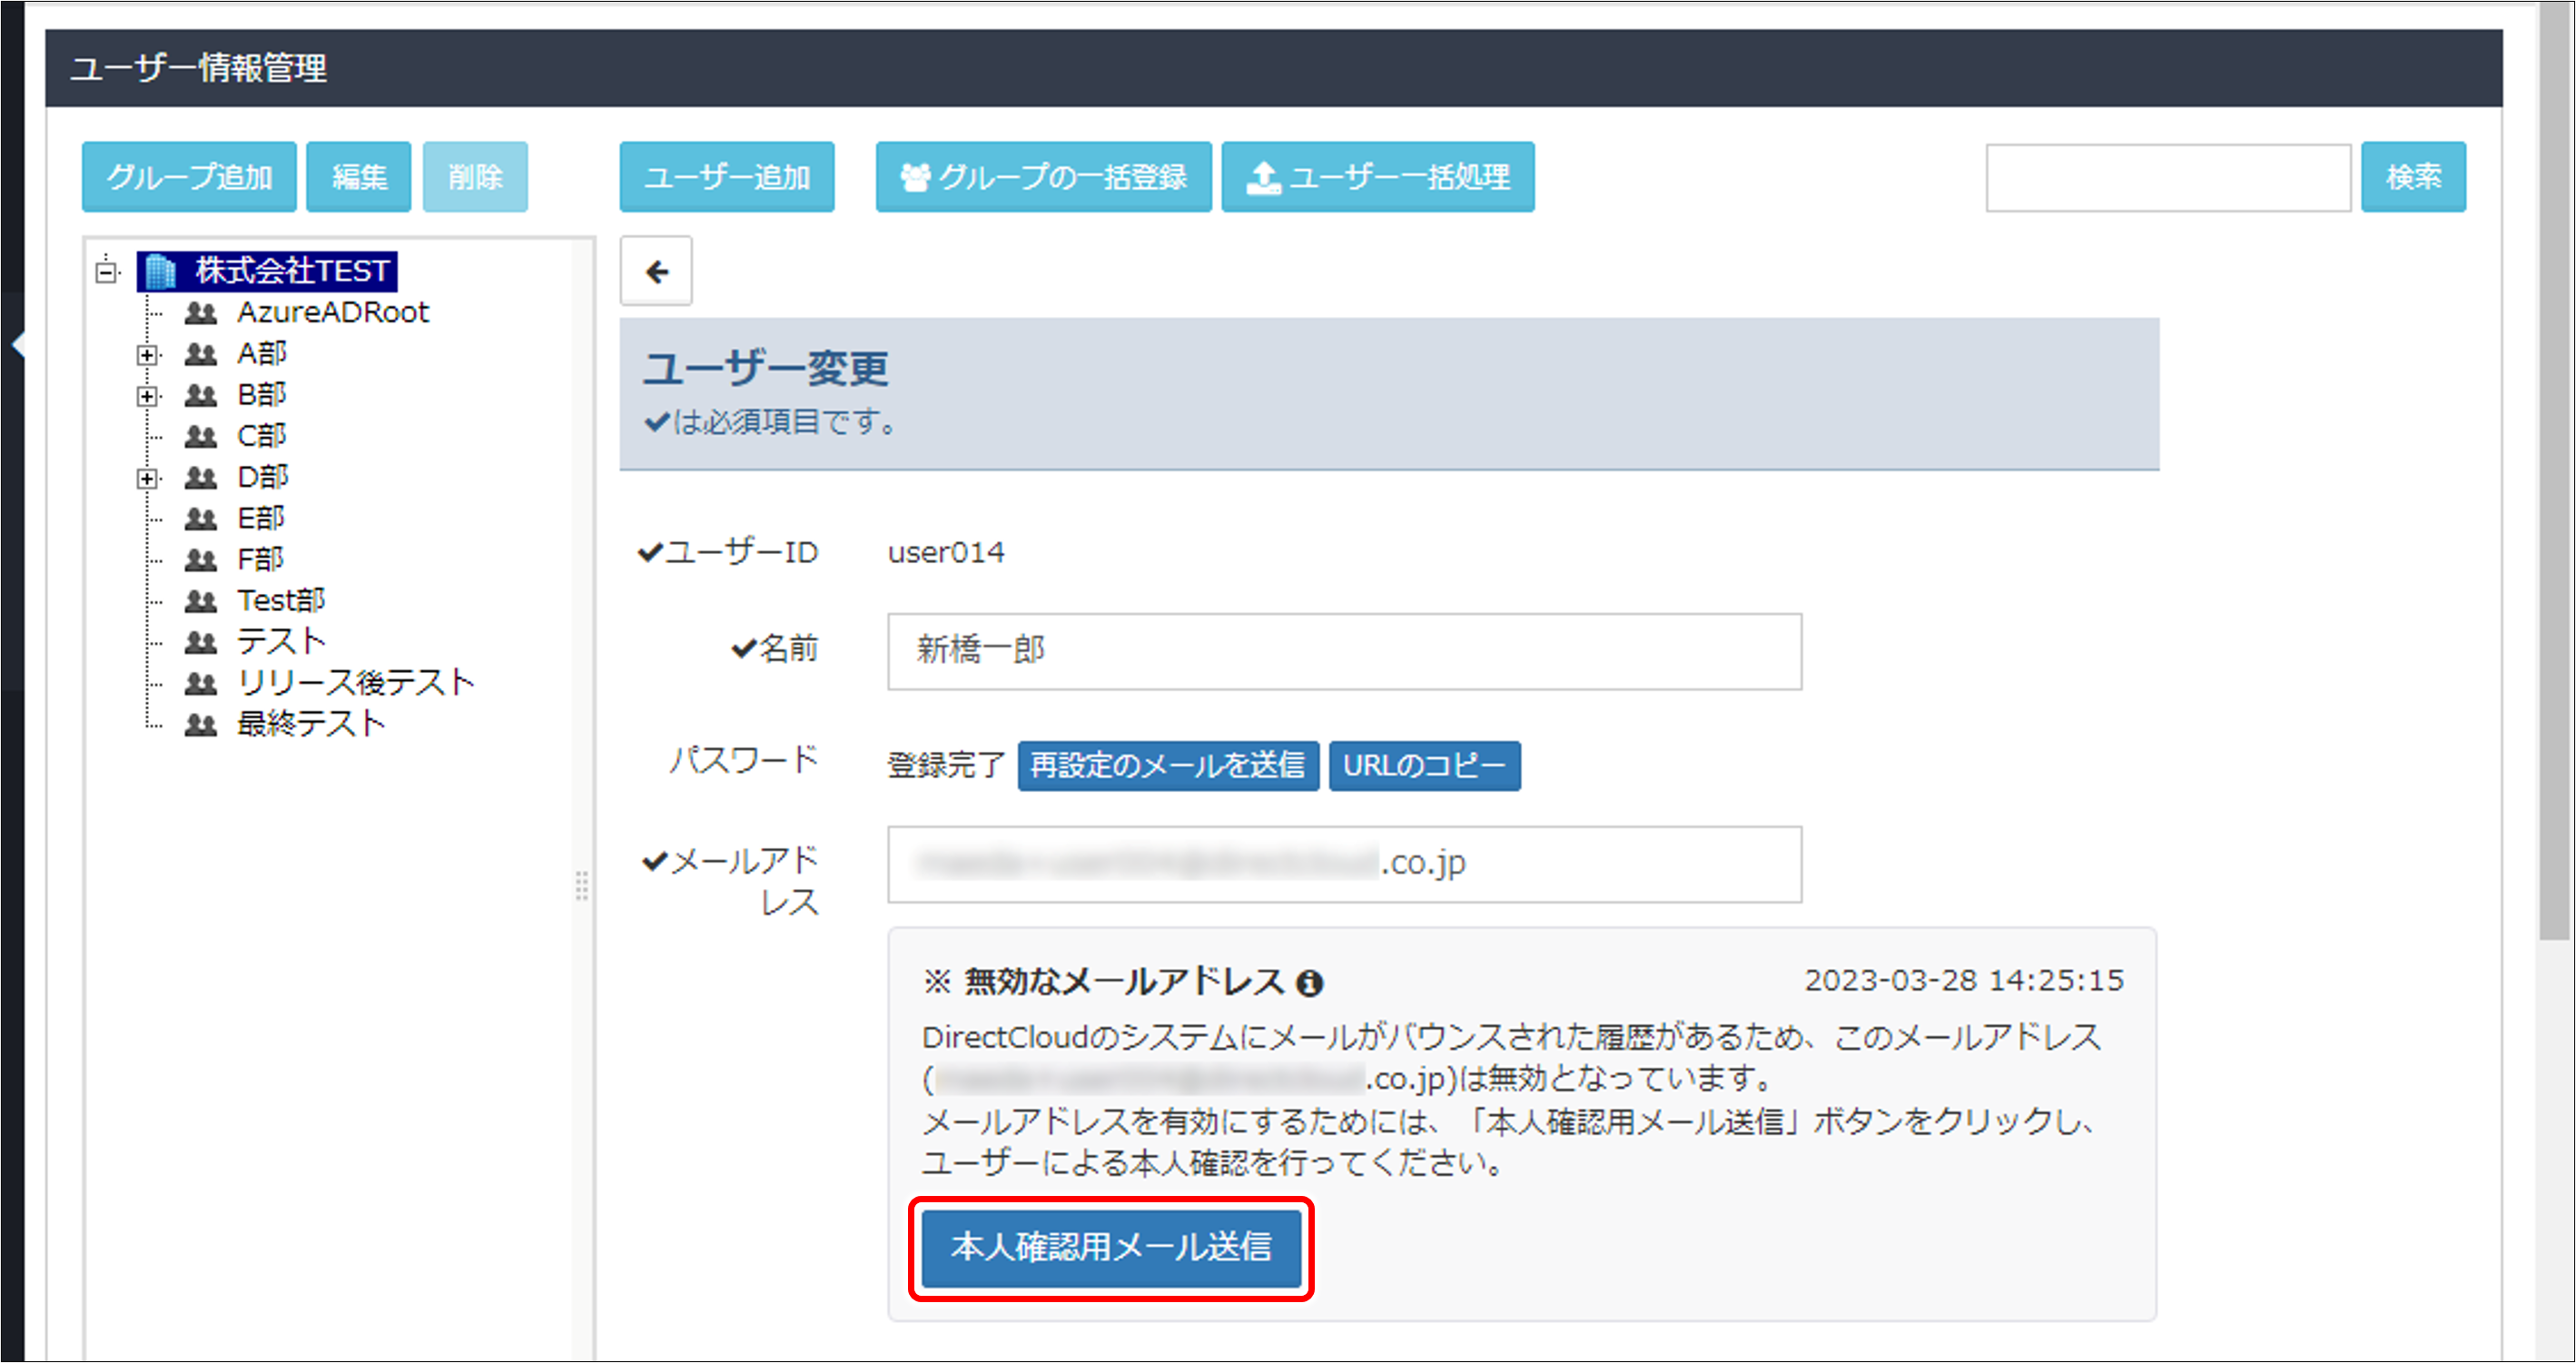This screenshot has width=2576, height=1363.
Task: Expand the D部 group node
Action: [x=147, y=478]
